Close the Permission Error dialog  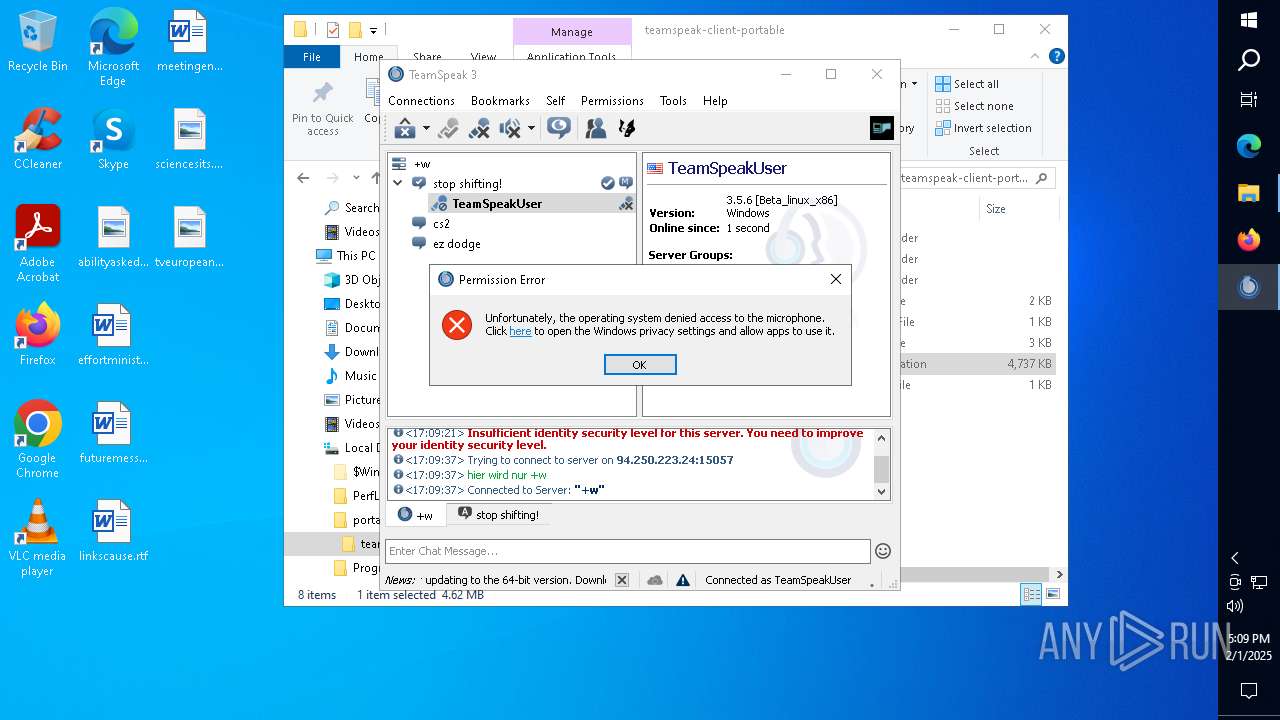tap(836, 279)
